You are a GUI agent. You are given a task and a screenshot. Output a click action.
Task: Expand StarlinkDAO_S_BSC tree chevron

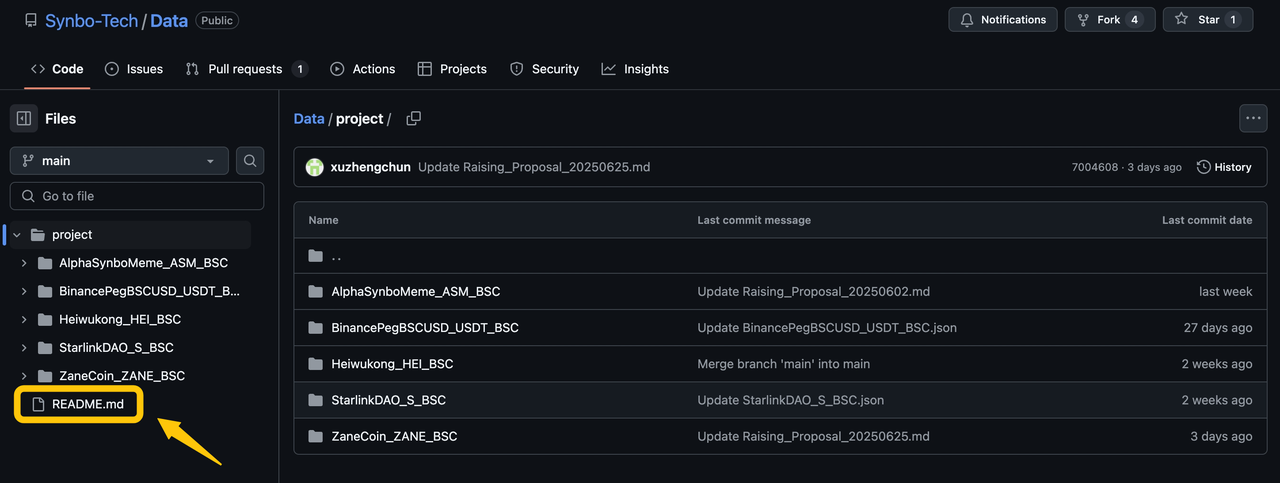point(24,347)
